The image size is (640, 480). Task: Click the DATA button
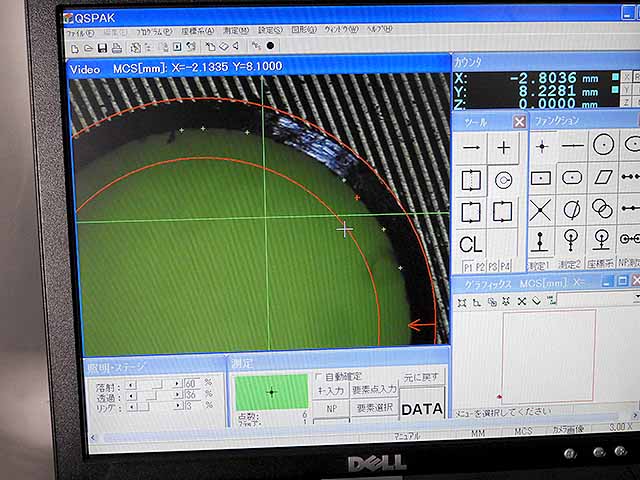pyautogui.click(x=422, y=409)
